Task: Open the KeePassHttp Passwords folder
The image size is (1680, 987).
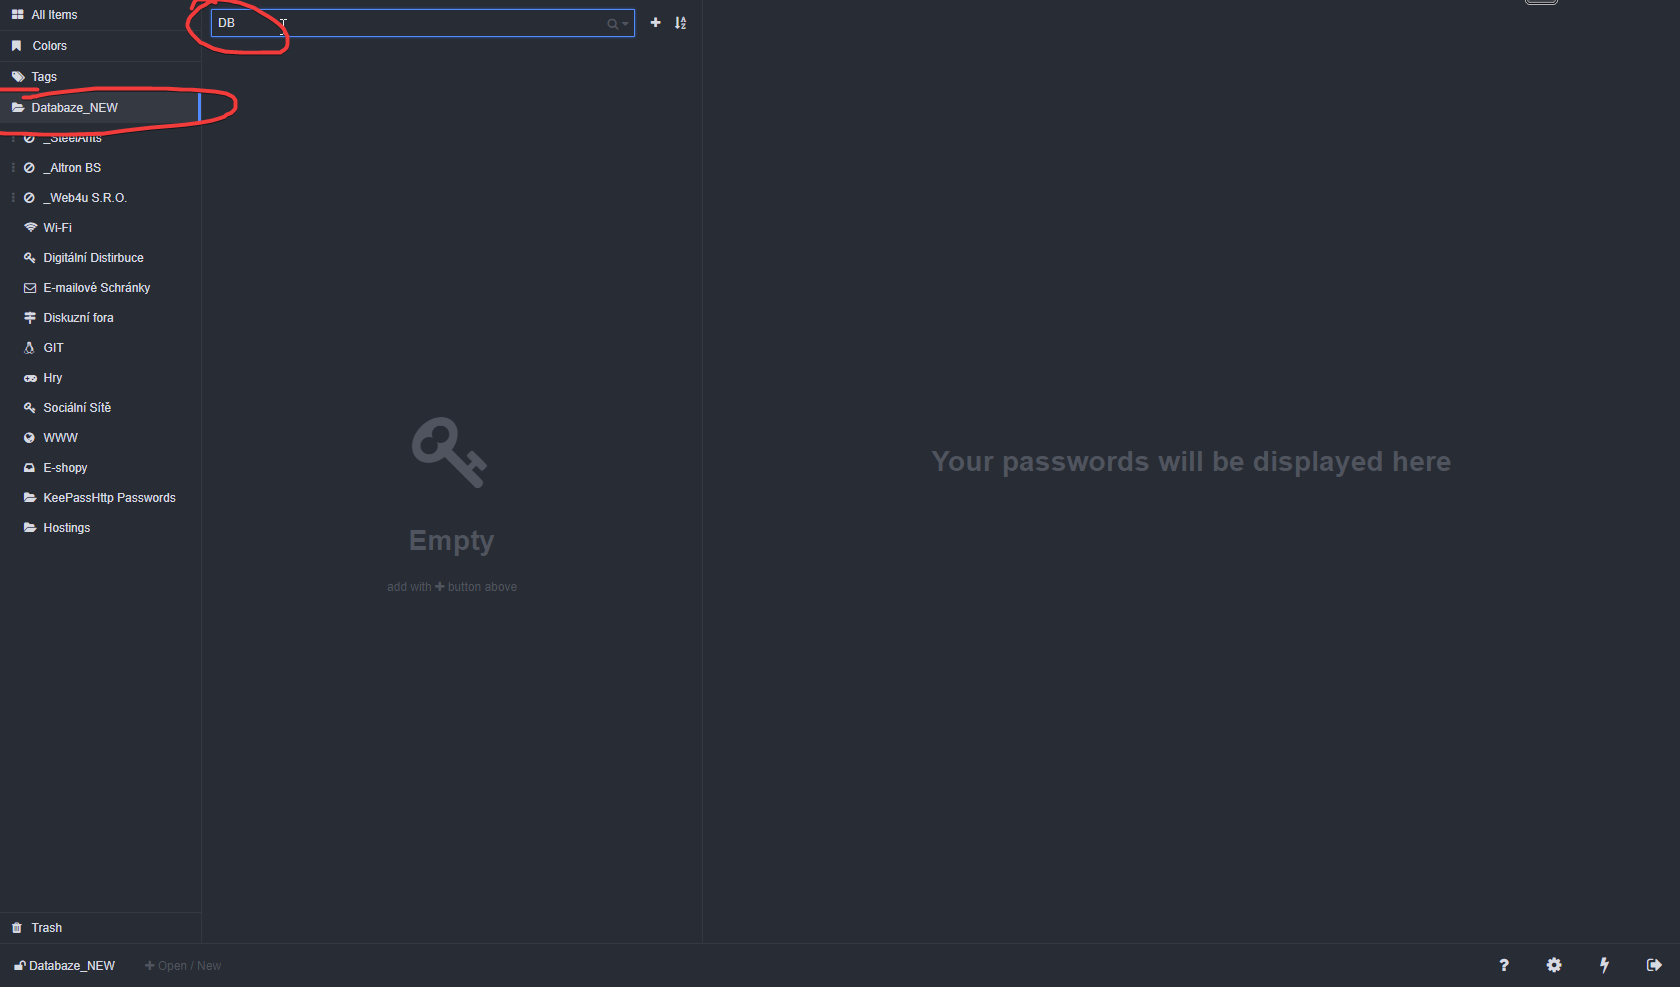Action: coord(108,497)
